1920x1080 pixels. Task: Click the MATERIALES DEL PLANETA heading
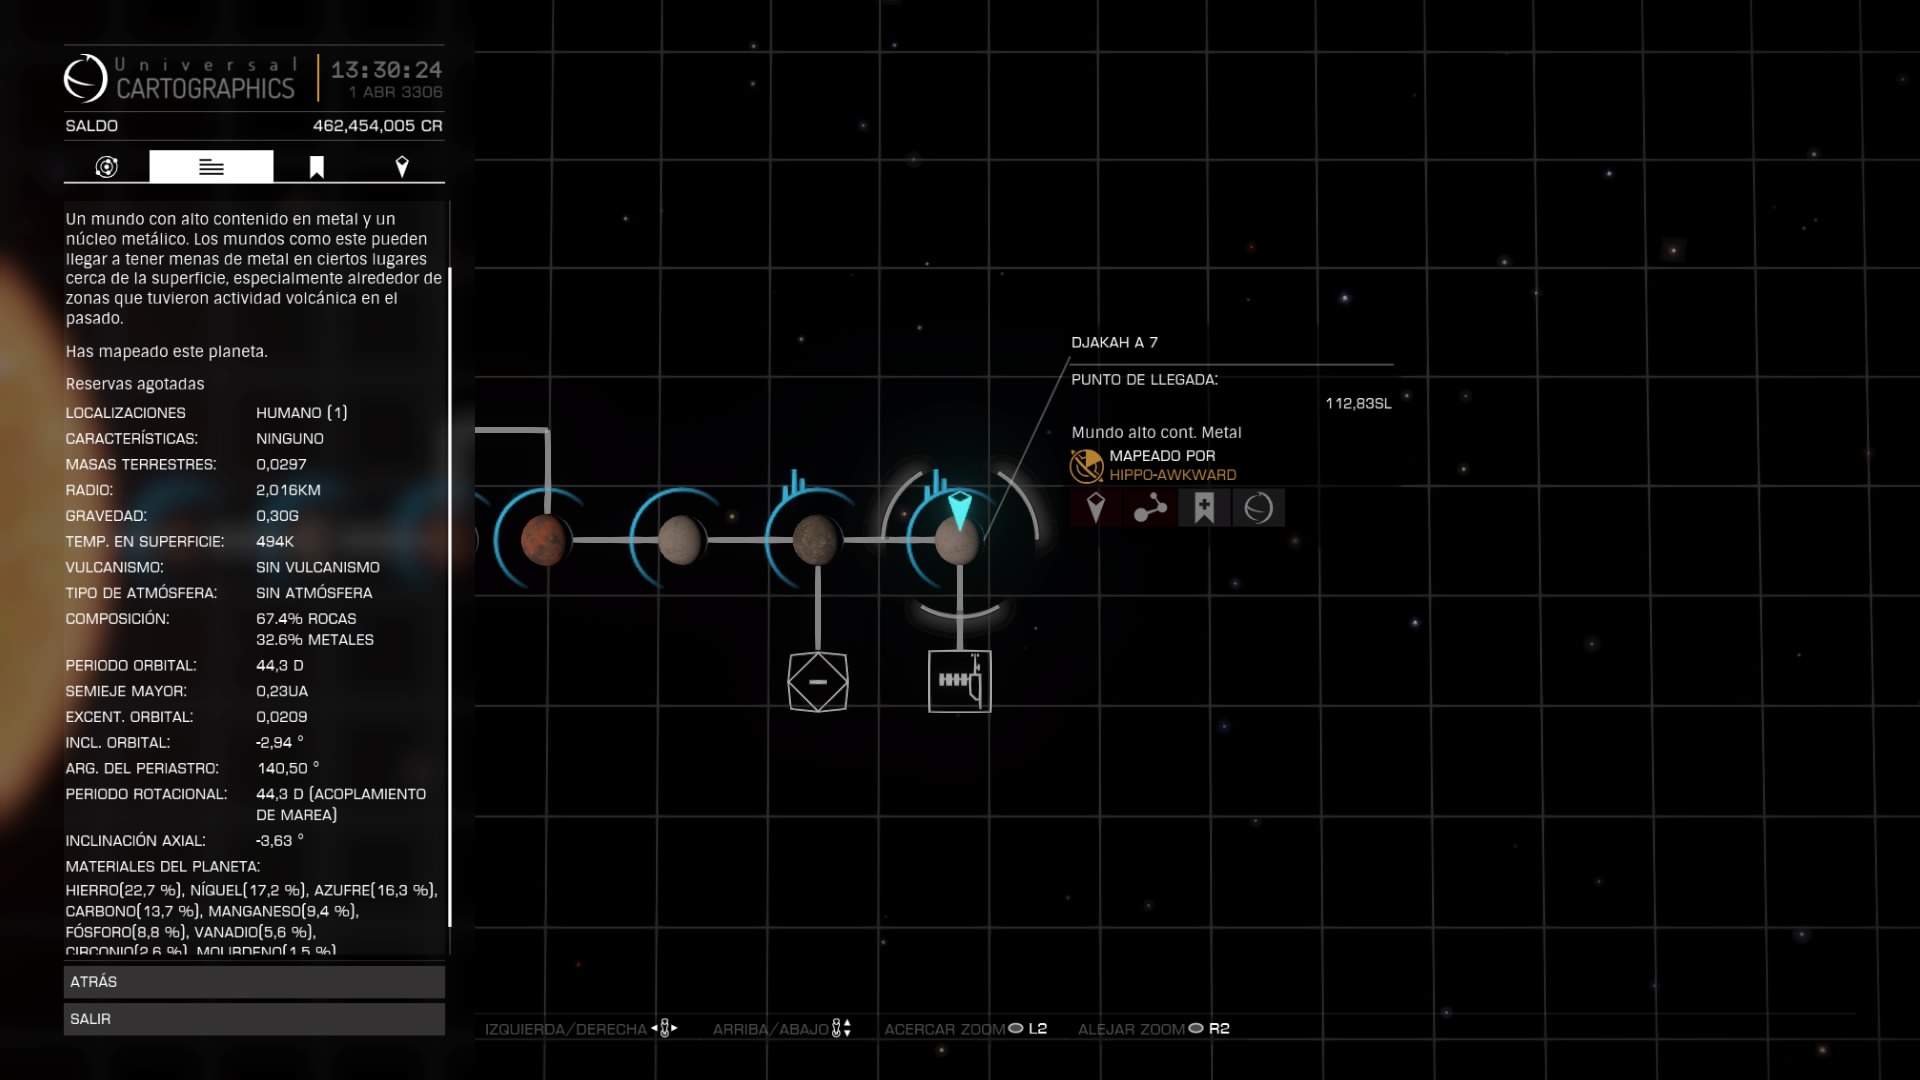pos(163,867)
